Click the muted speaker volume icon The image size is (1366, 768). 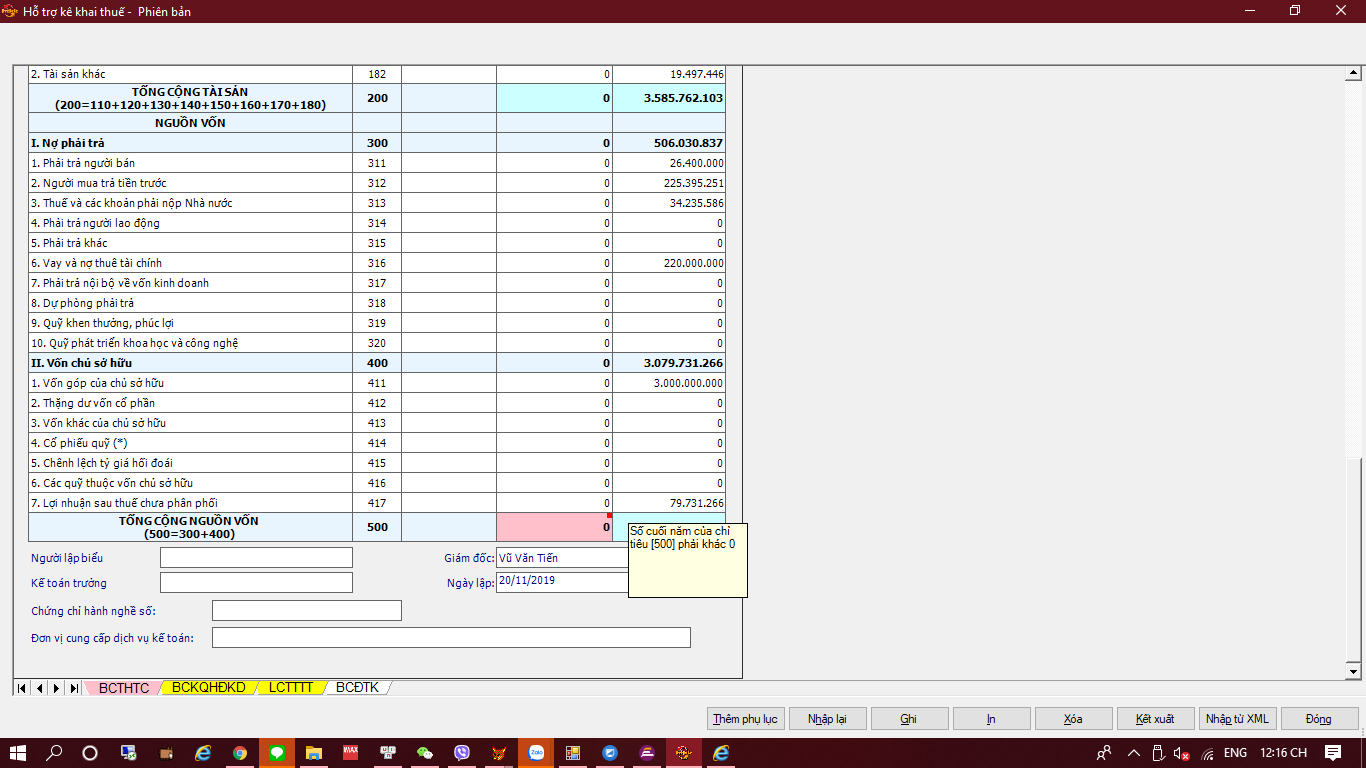click(x=1181, y=753)
